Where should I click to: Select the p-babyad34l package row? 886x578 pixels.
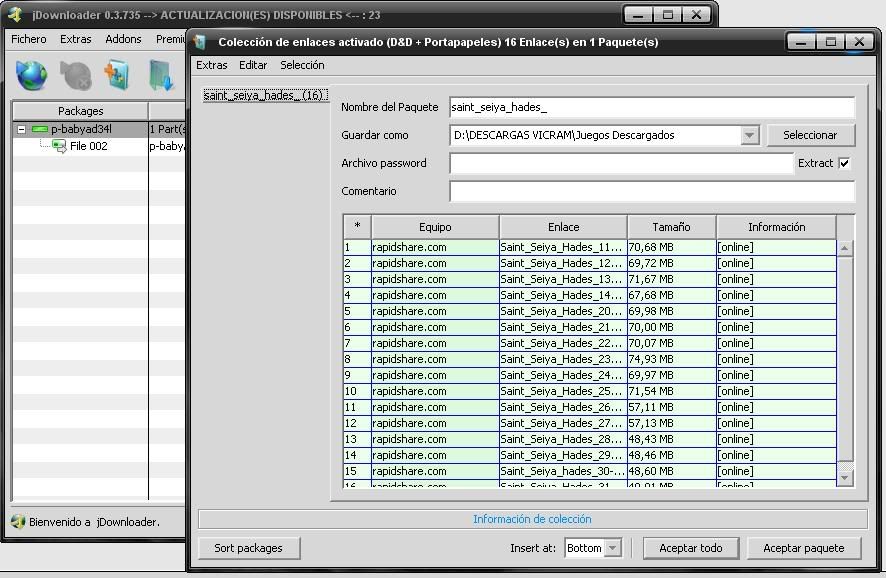point(99,129)
